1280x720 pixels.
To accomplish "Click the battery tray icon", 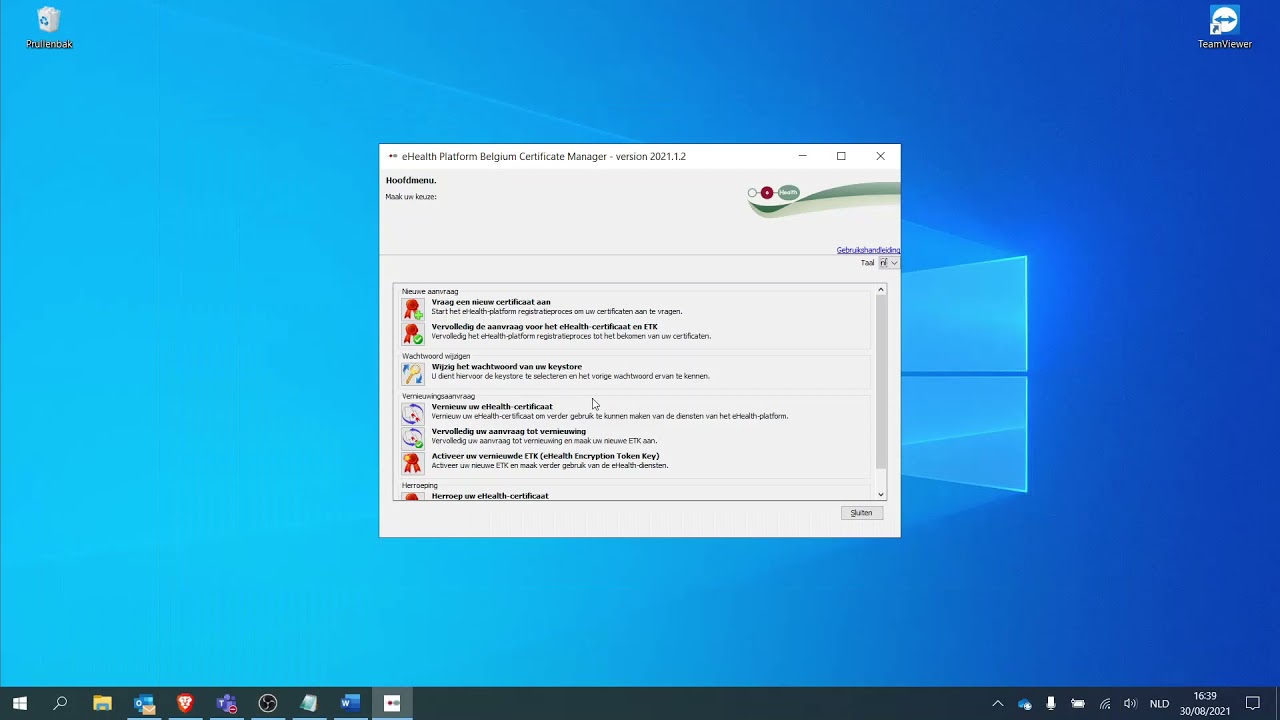I will [1077, 704].
